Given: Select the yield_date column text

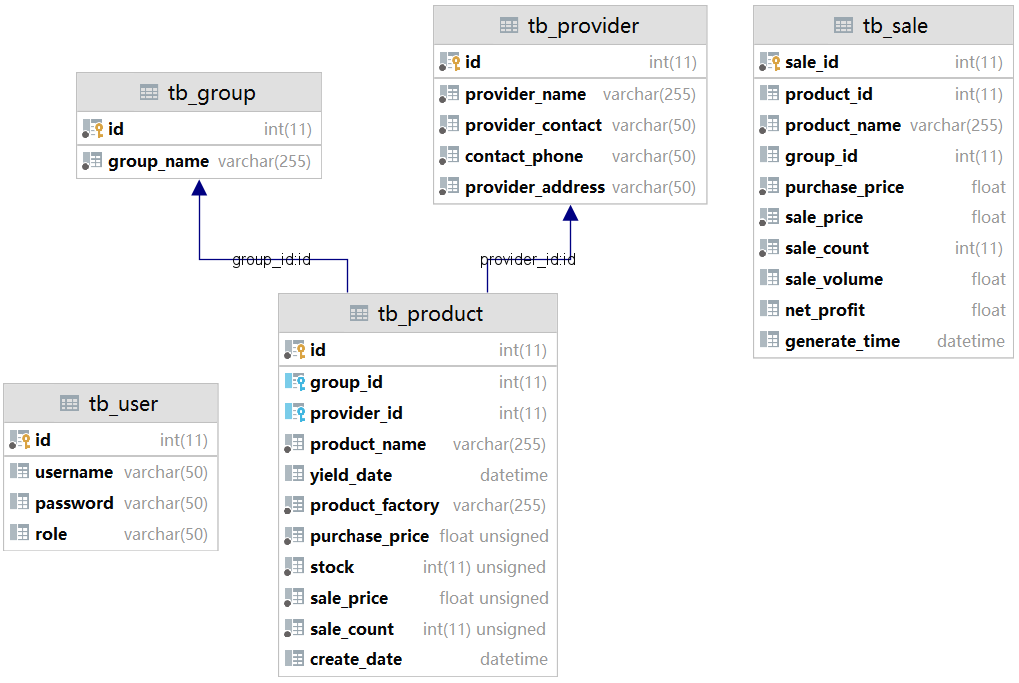Looking at the screenshot, I should (x=351, y=475).
